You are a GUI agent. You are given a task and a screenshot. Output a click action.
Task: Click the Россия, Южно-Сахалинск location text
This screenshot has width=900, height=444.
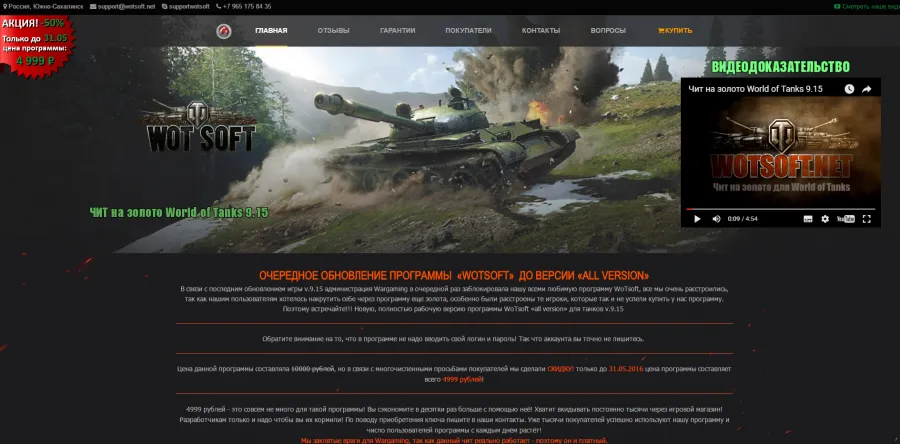point(43,6)
